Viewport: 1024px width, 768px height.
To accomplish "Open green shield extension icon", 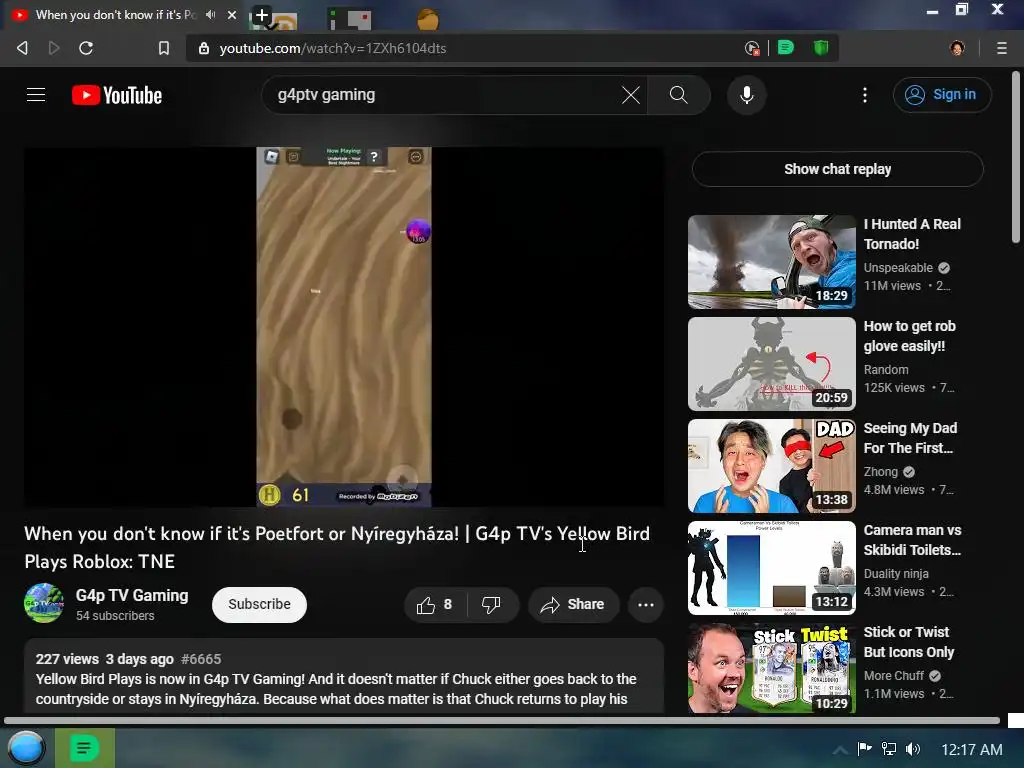I will point(821,48).
